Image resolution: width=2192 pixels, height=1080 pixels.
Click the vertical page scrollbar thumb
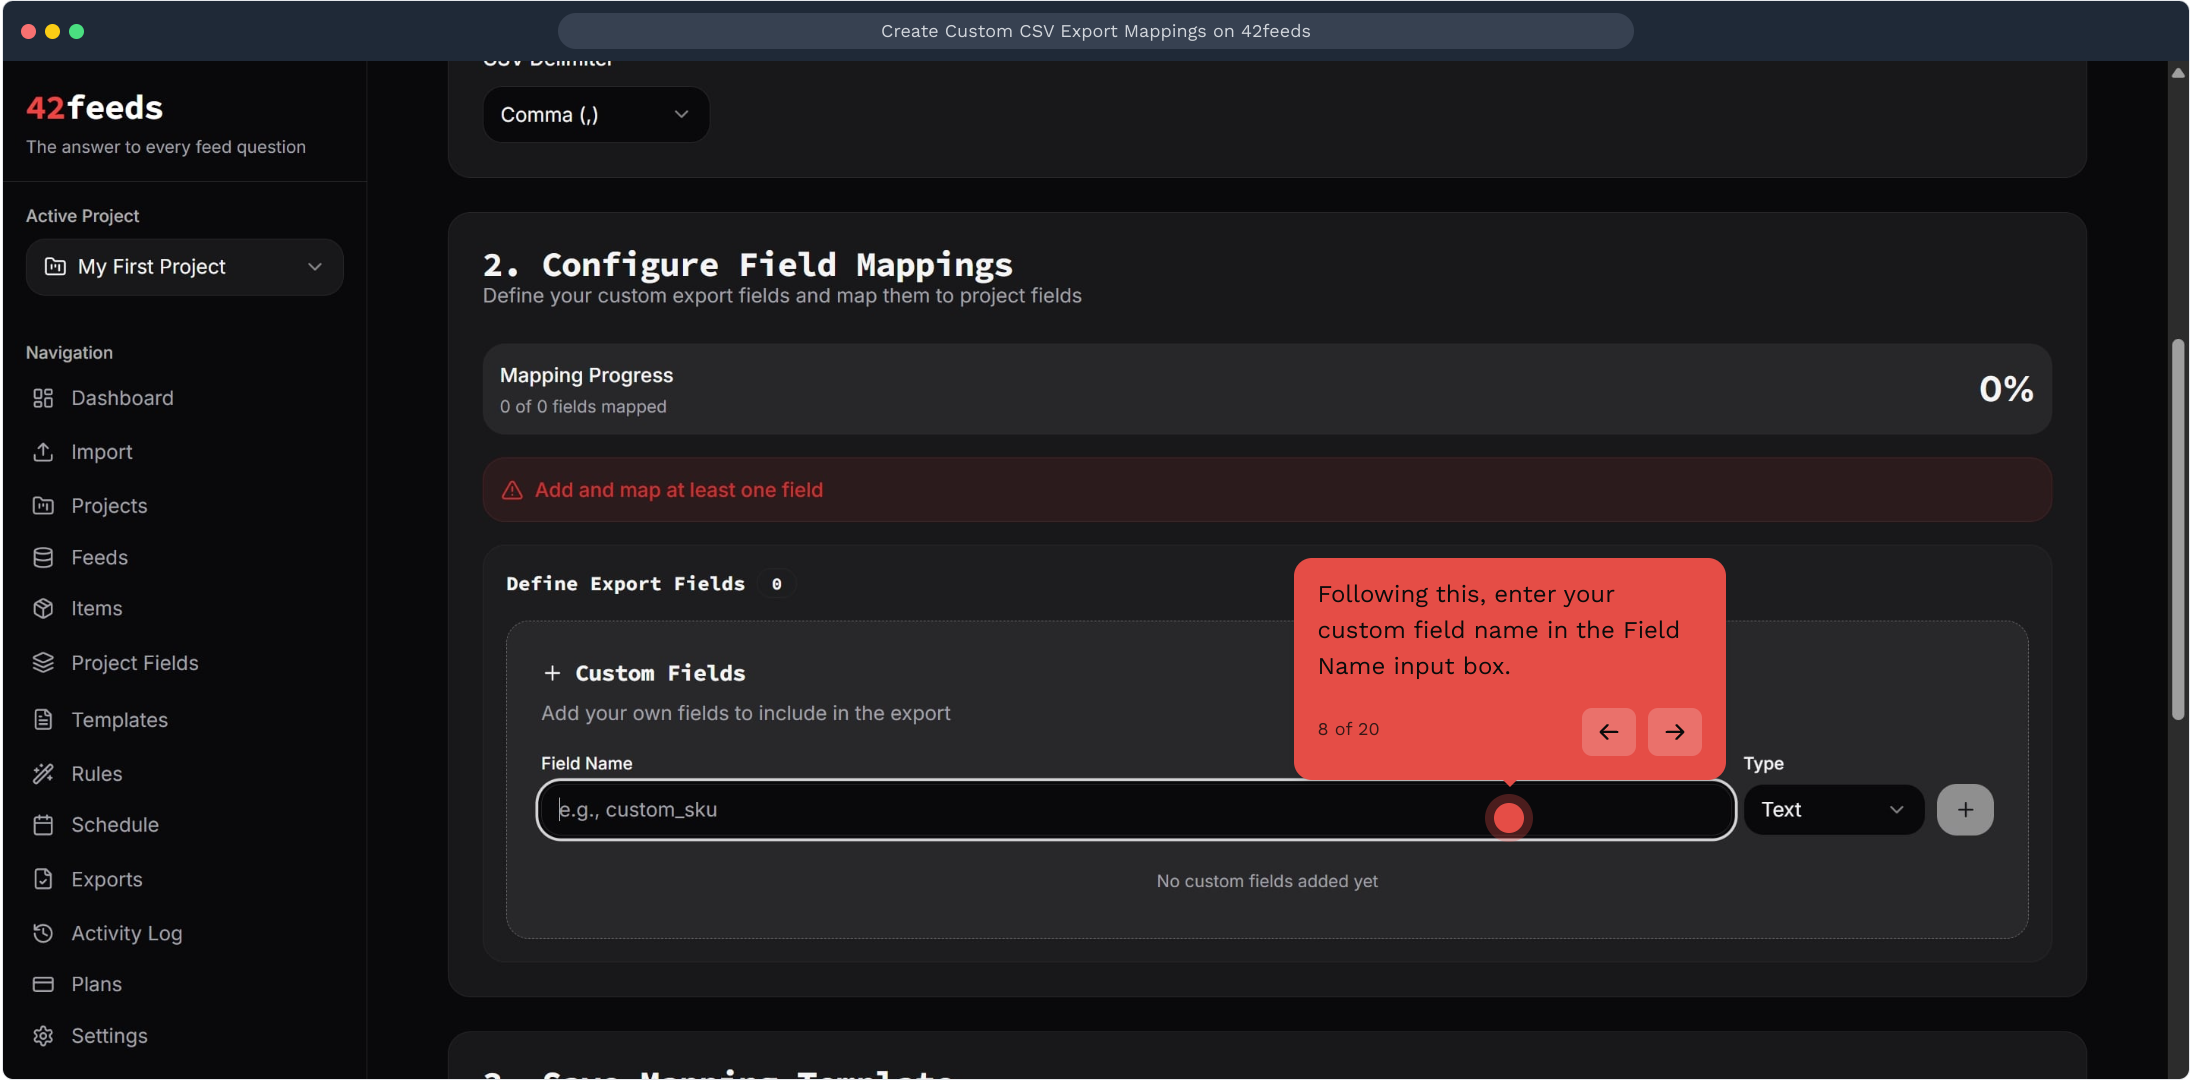coord(2178,530)
